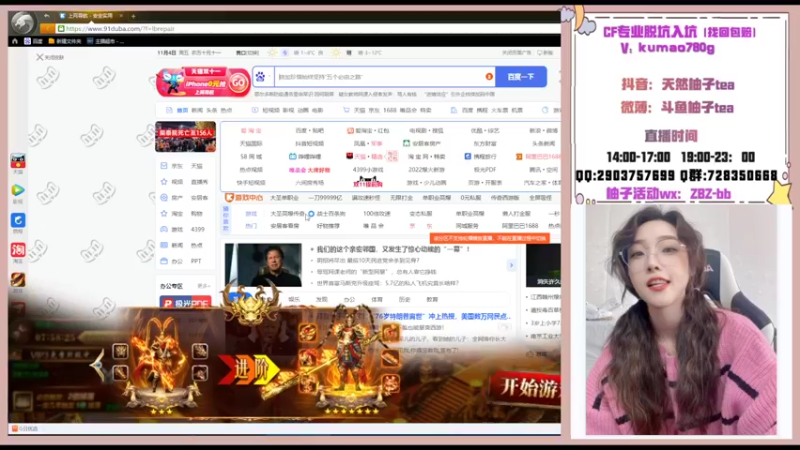
Task: Click the 双11 Tmall promotion logo
Action: [x=368, y=182]
